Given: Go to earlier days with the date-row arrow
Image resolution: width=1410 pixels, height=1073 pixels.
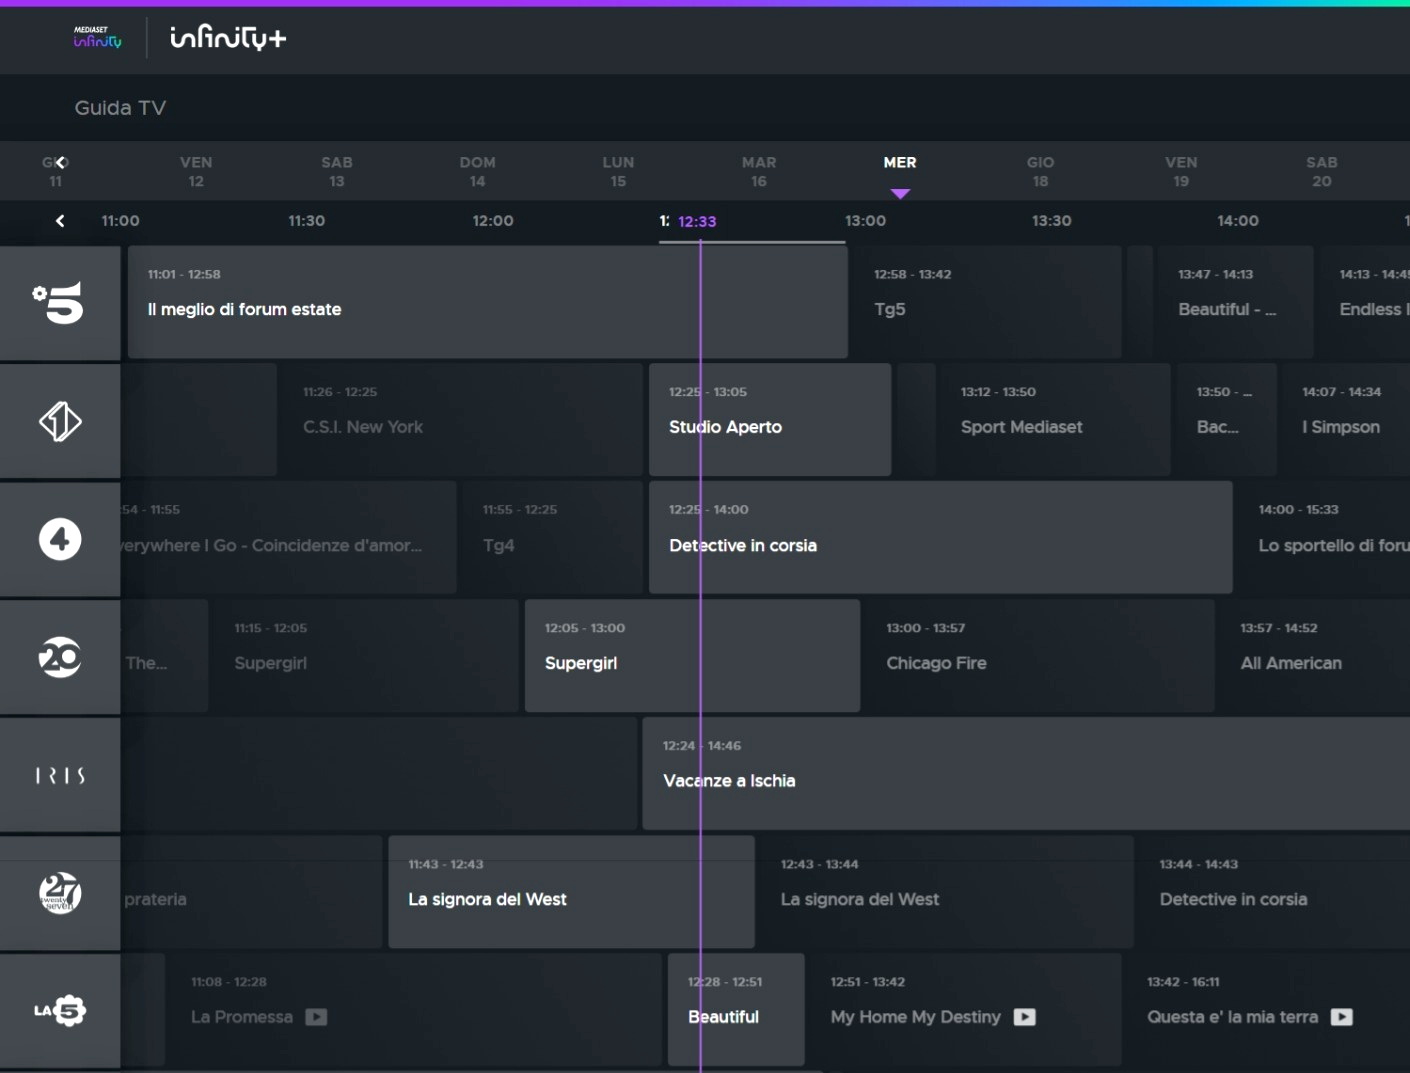Looking at the screenshot, I should pos(60,162).
